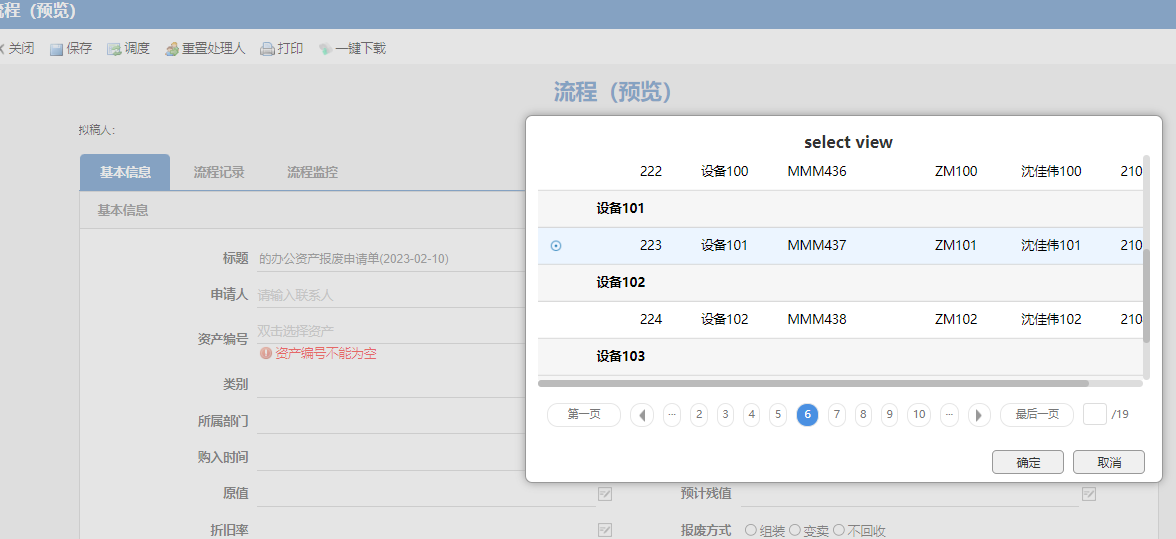Click cell ZM100
The width and height of the screenshot is (1176, 539).
(x=956, y=172)
